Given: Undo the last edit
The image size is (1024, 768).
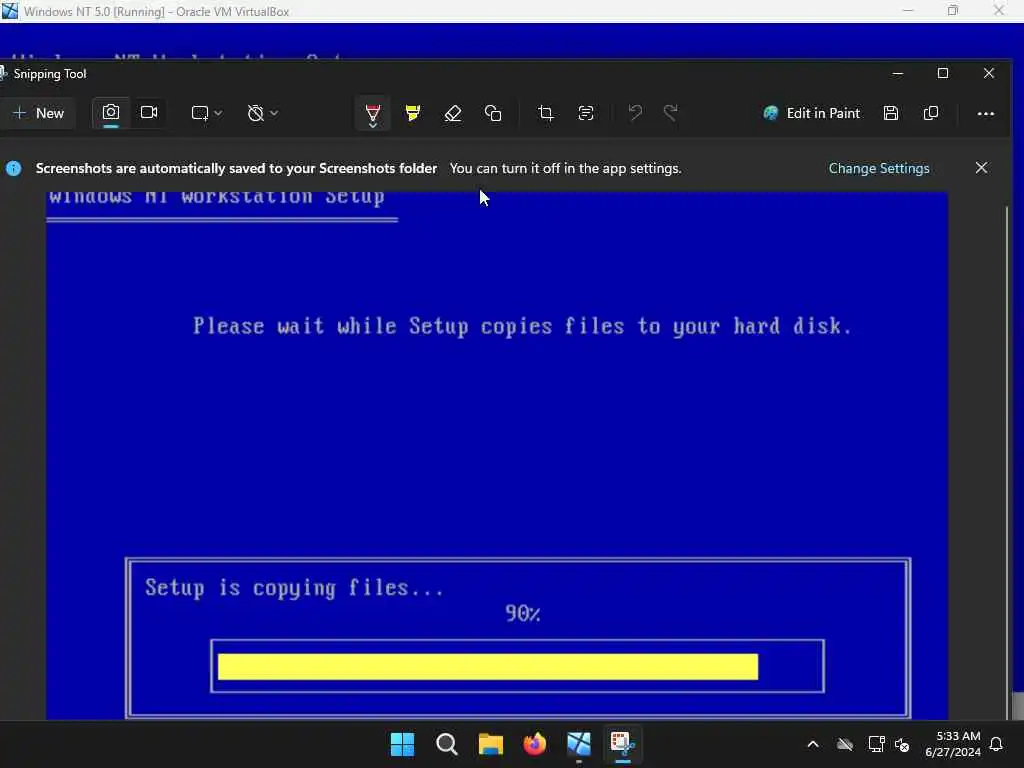Looking at the screenshot, I should click(x=635, y=113).
